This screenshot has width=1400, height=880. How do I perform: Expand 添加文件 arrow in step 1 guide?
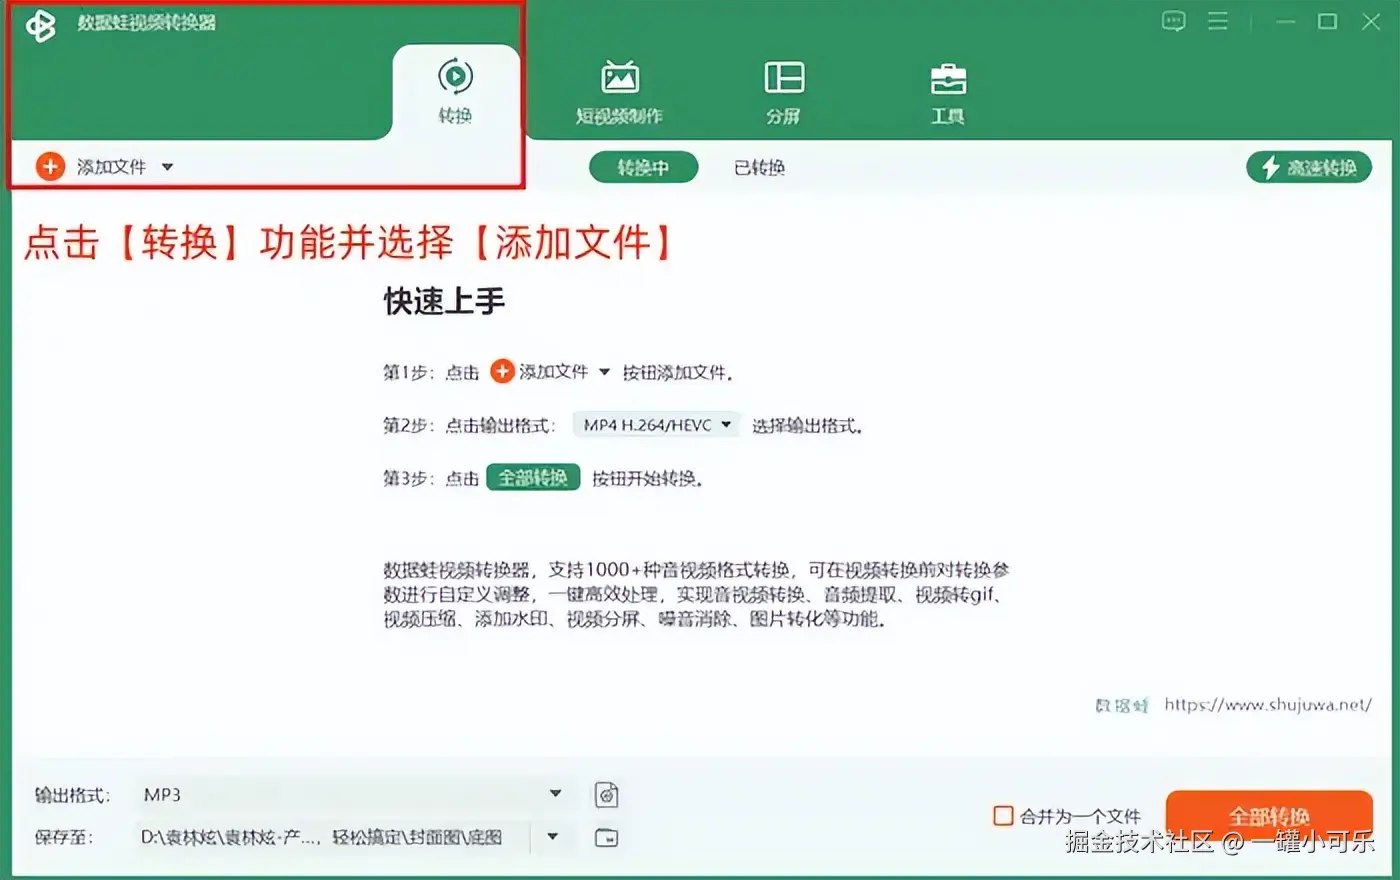point(604,372)
